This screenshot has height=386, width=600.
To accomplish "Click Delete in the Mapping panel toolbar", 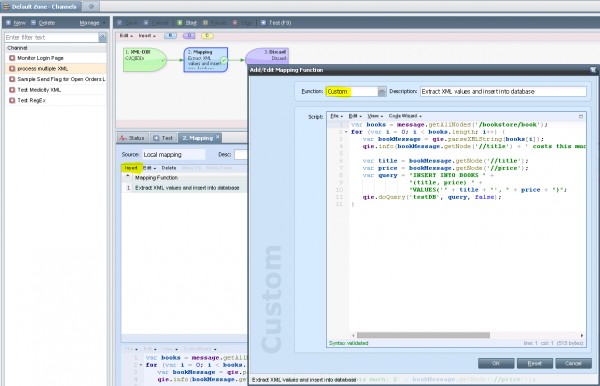I will pos(169,168).
